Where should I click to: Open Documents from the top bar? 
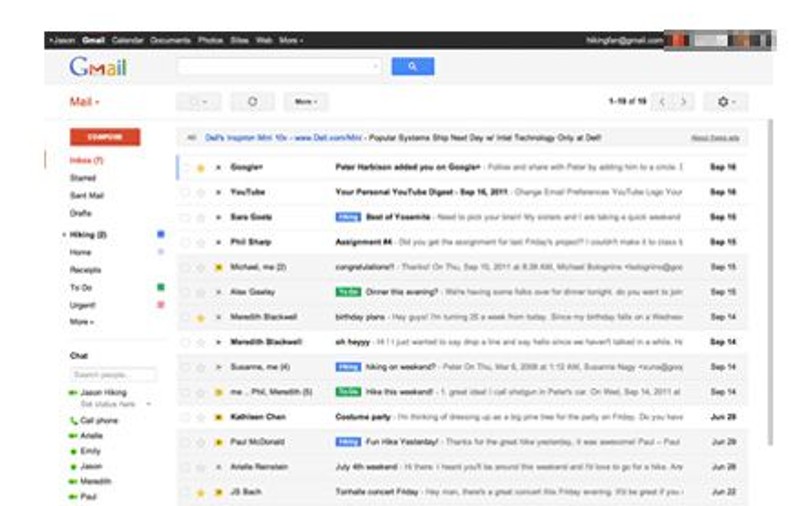170,40
